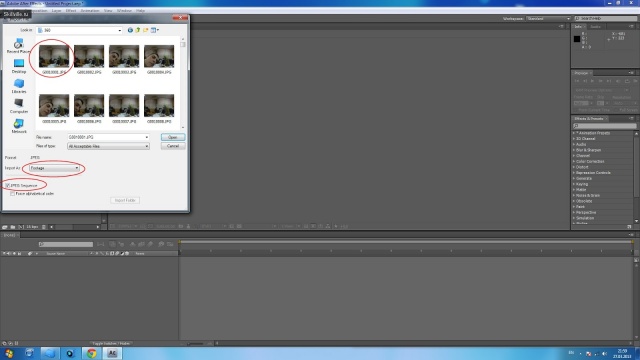Click the trash icon in Project panel footer

(44, 227)
